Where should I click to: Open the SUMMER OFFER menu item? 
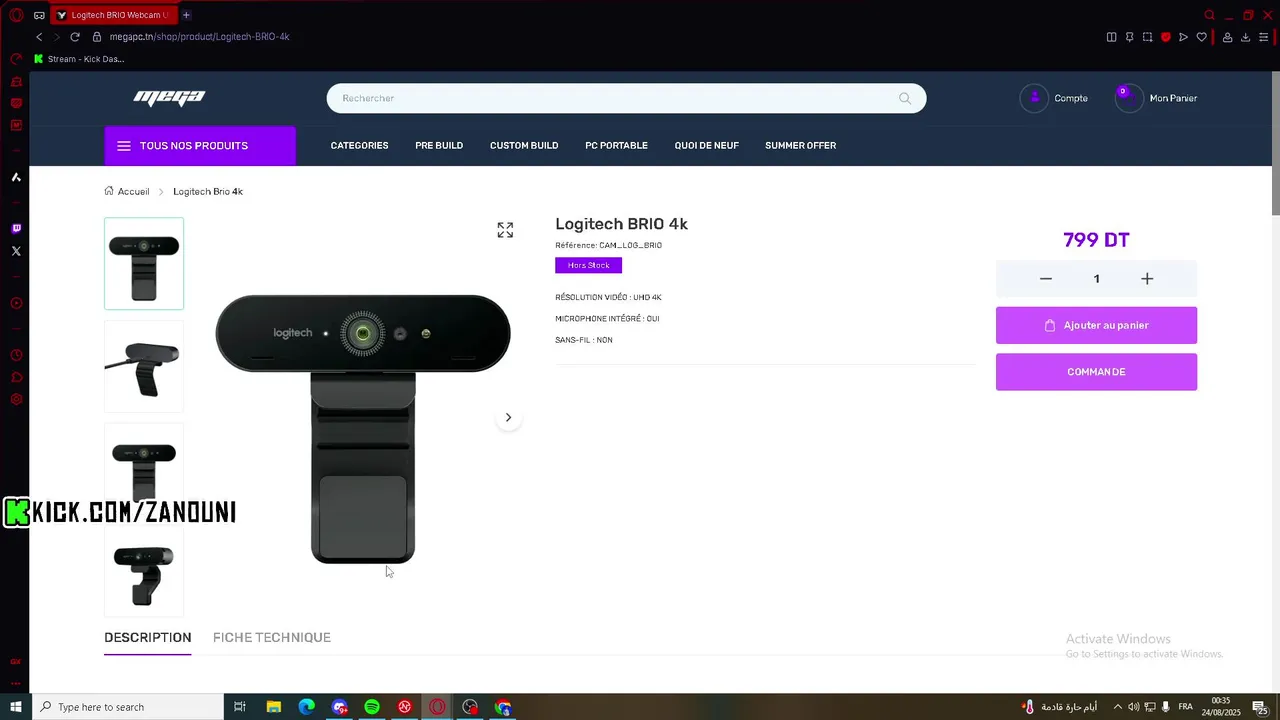(800, 146)
